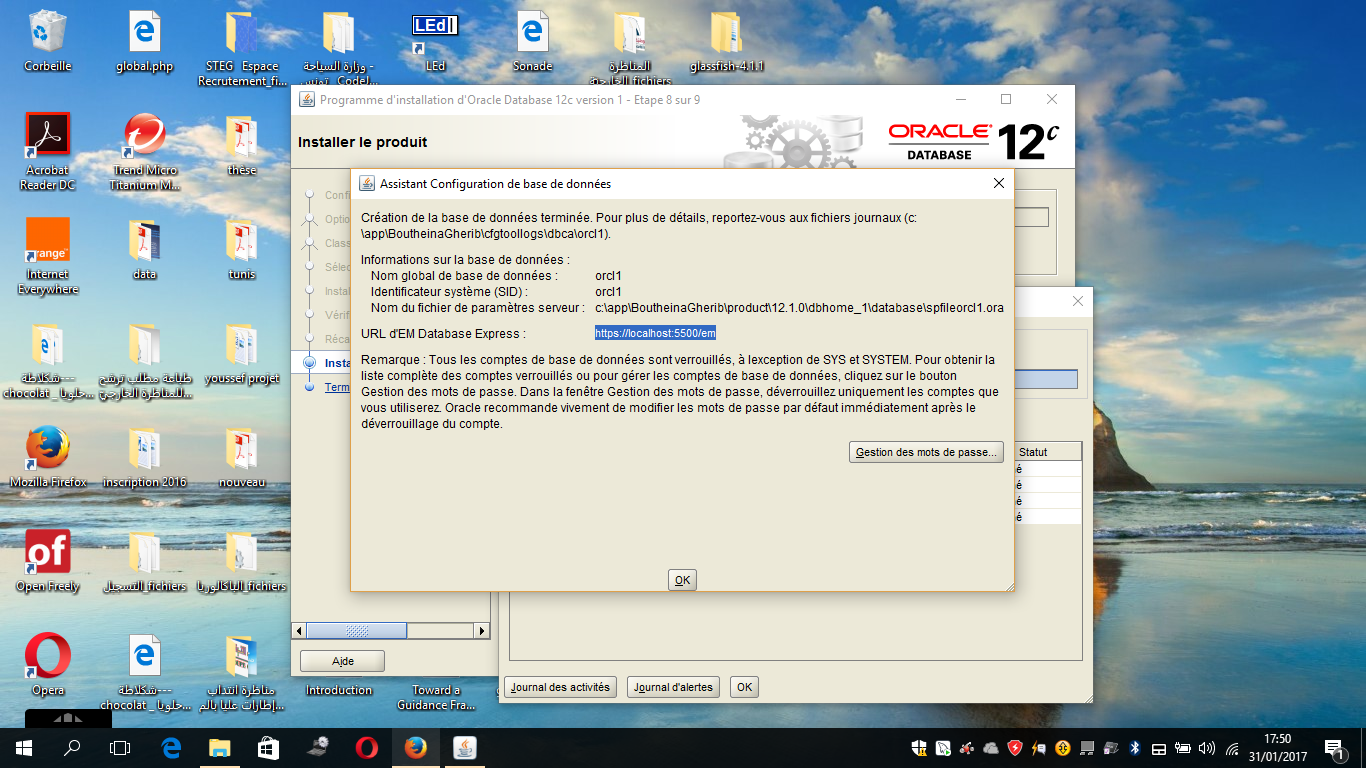Click OK next to Journal d'alertes

click(x=744, y=687)
